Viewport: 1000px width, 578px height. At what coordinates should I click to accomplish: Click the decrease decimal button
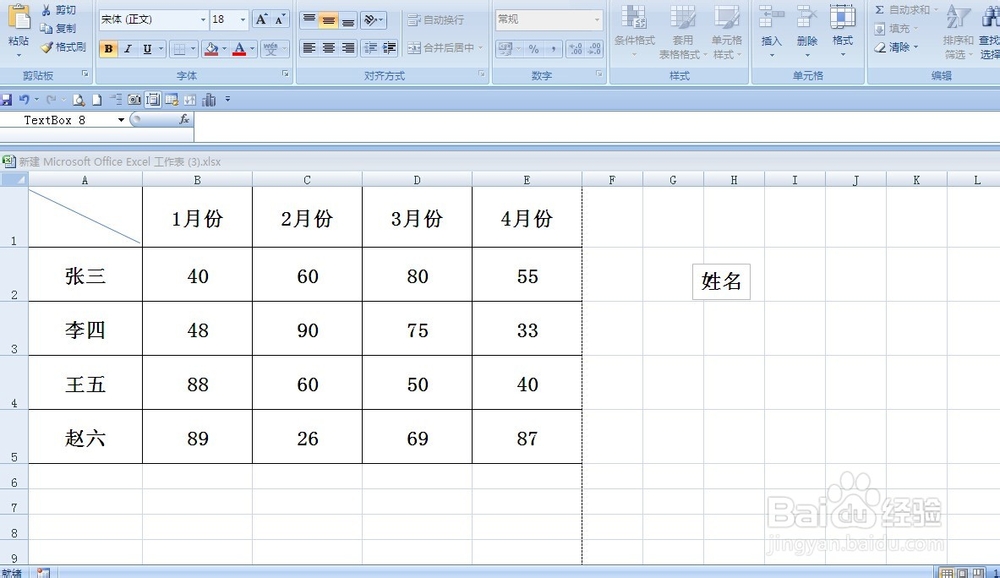(x=595, y=48)
